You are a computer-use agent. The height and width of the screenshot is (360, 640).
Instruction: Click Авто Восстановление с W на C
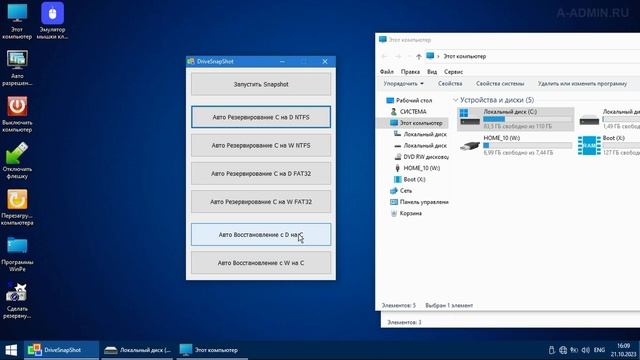pyautogui.click(x=261, y=263)
